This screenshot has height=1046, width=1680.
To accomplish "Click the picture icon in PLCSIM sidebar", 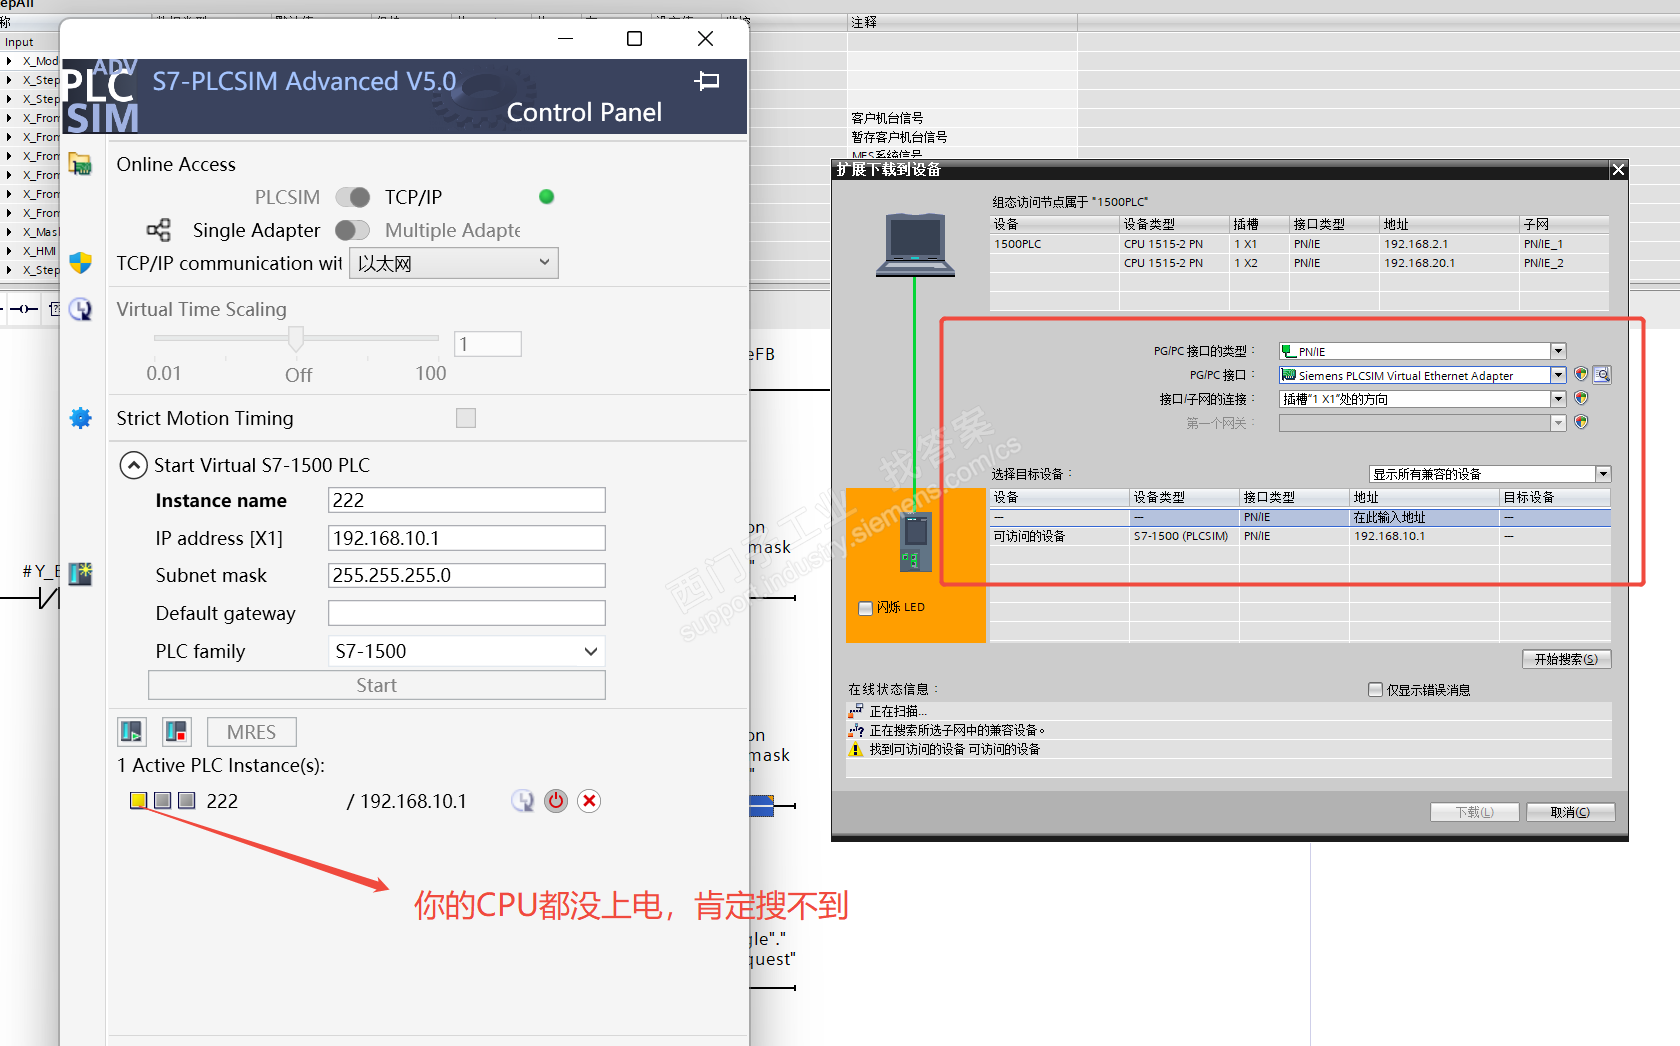I will pyautogui.click(x=81, y=573).
